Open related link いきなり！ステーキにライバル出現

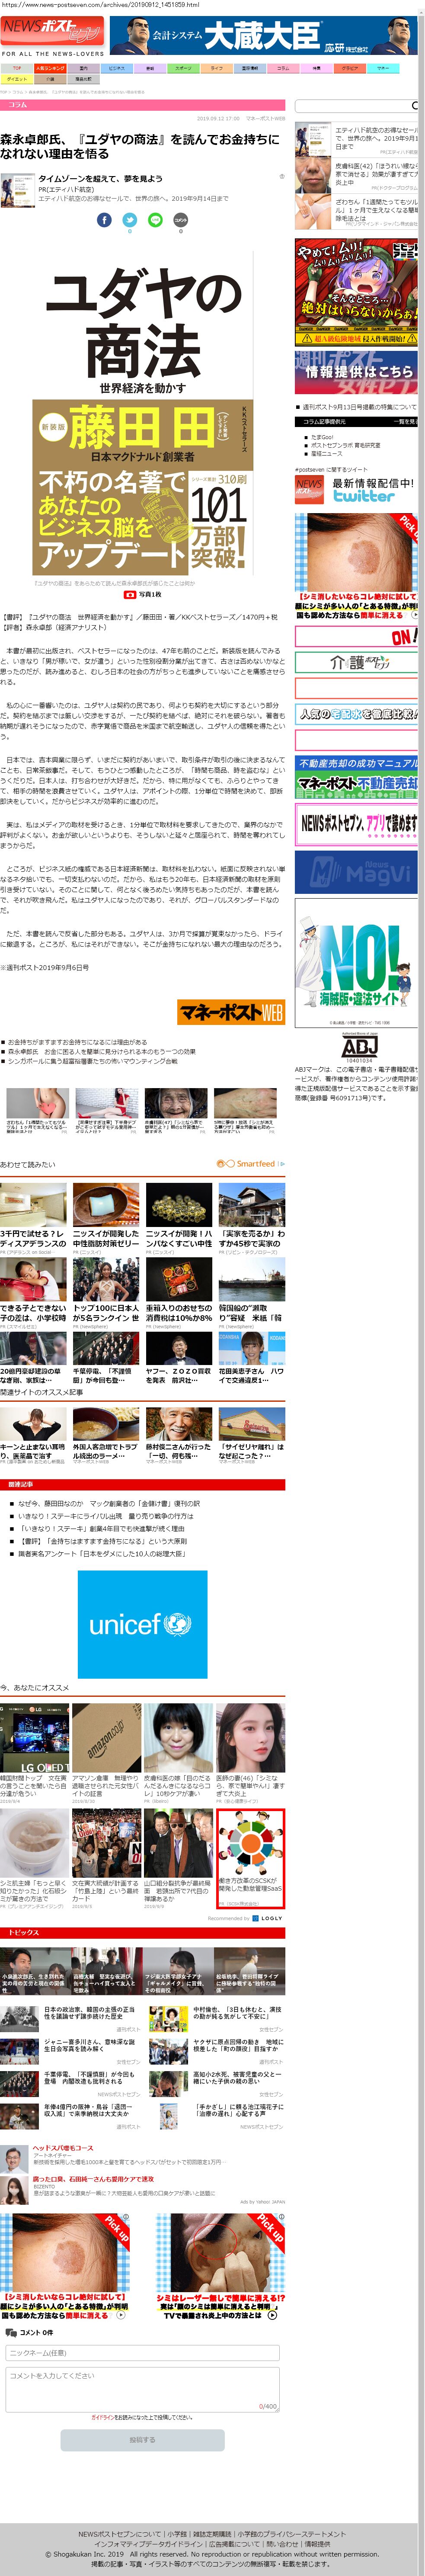pyautogui.click(x=105, y=1516)
